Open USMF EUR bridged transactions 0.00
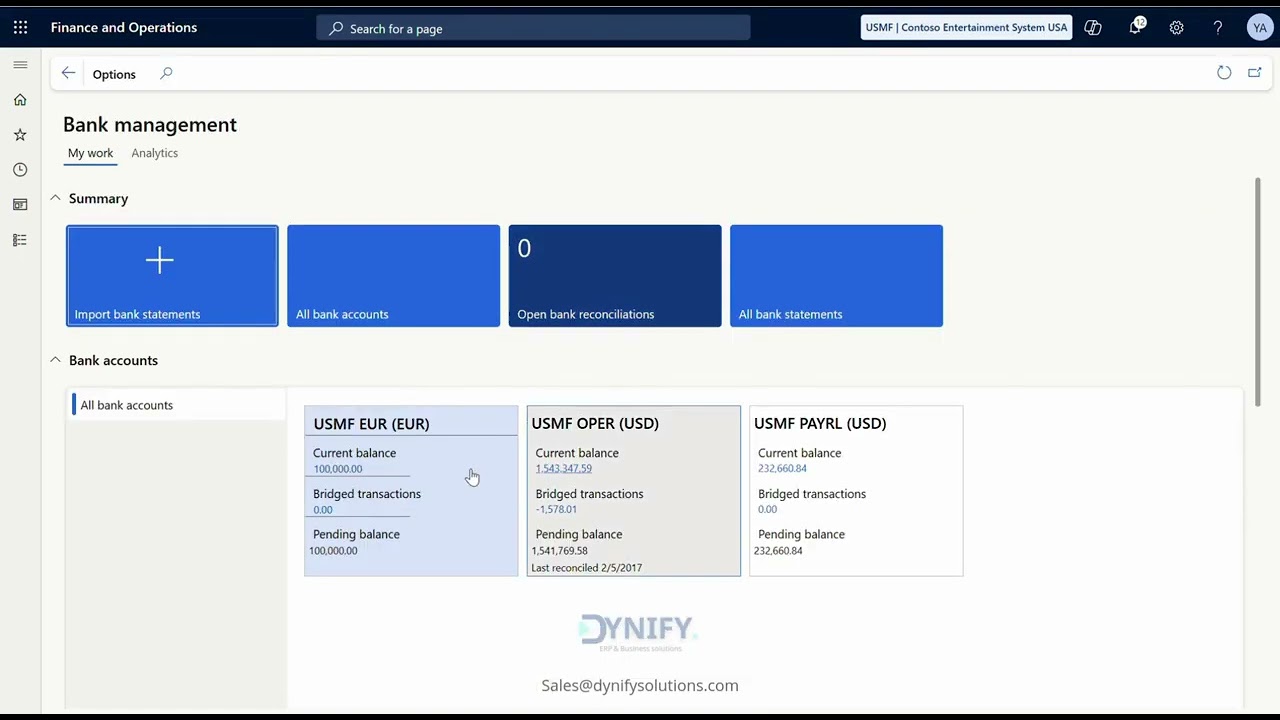1280x720 pixels. (323, 510)
